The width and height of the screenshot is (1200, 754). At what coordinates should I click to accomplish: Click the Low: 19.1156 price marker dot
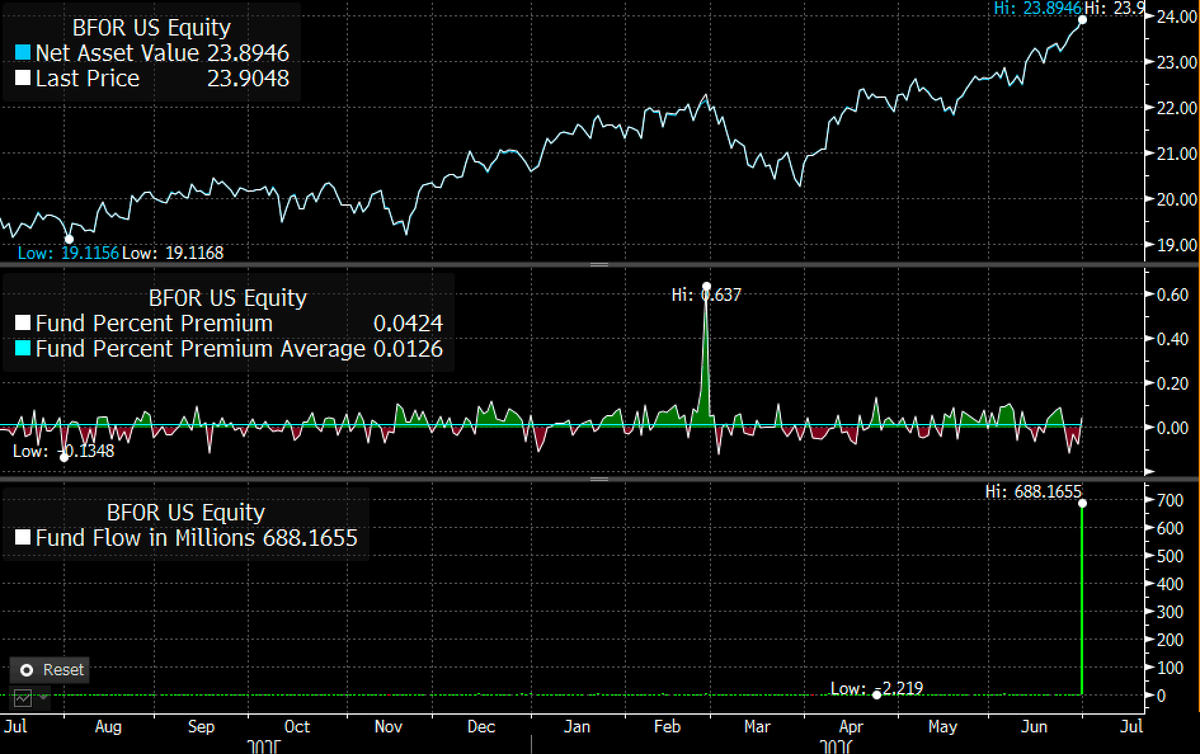69,238
